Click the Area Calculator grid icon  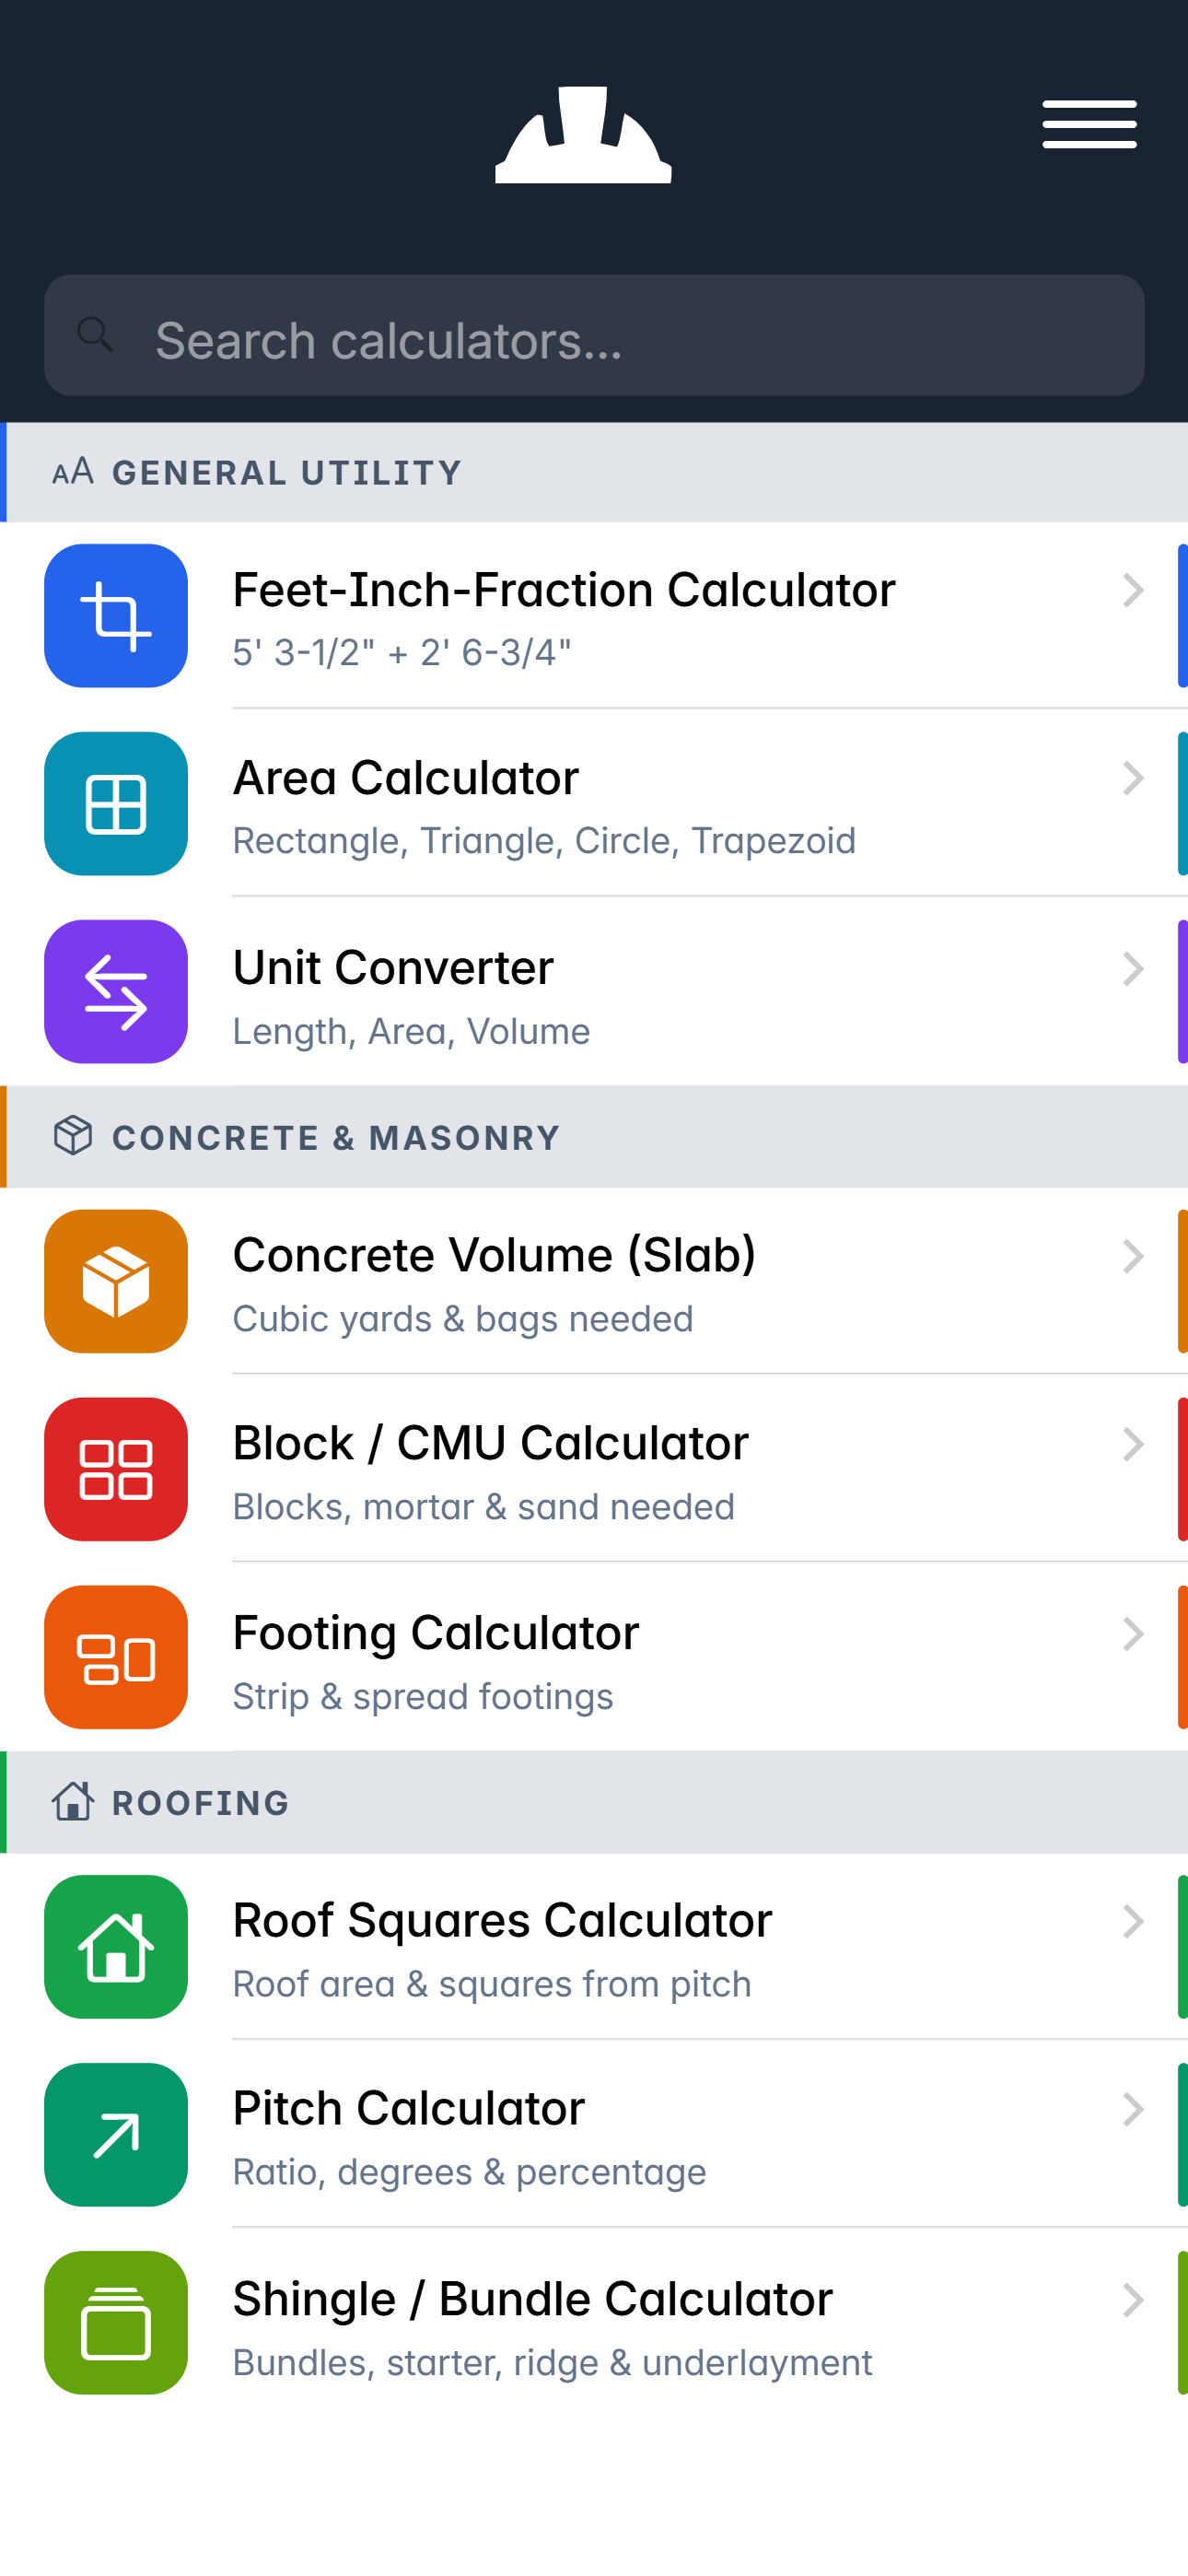(115, 803)
